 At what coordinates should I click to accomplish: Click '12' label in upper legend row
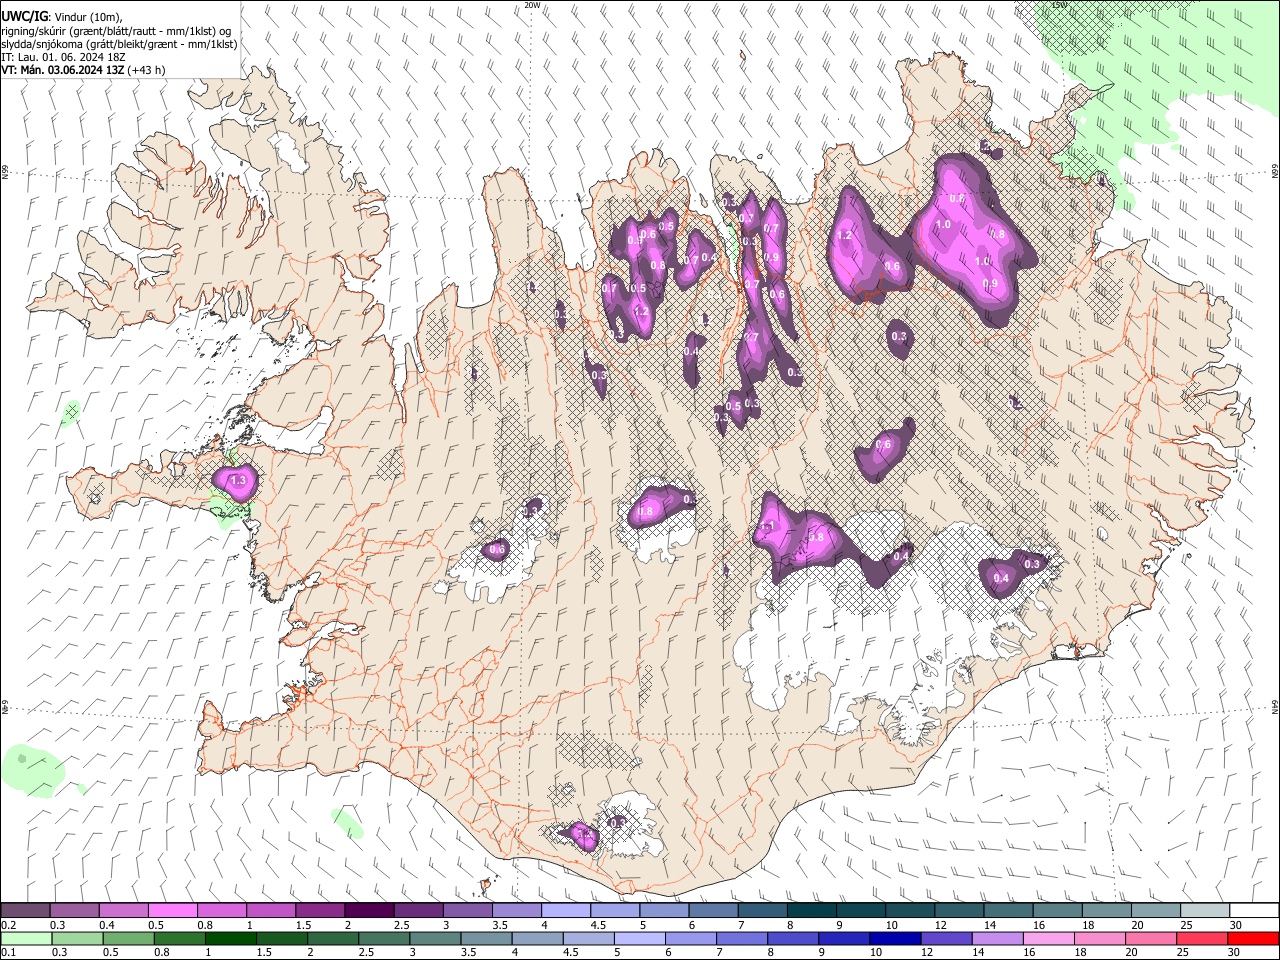(940, 925)
